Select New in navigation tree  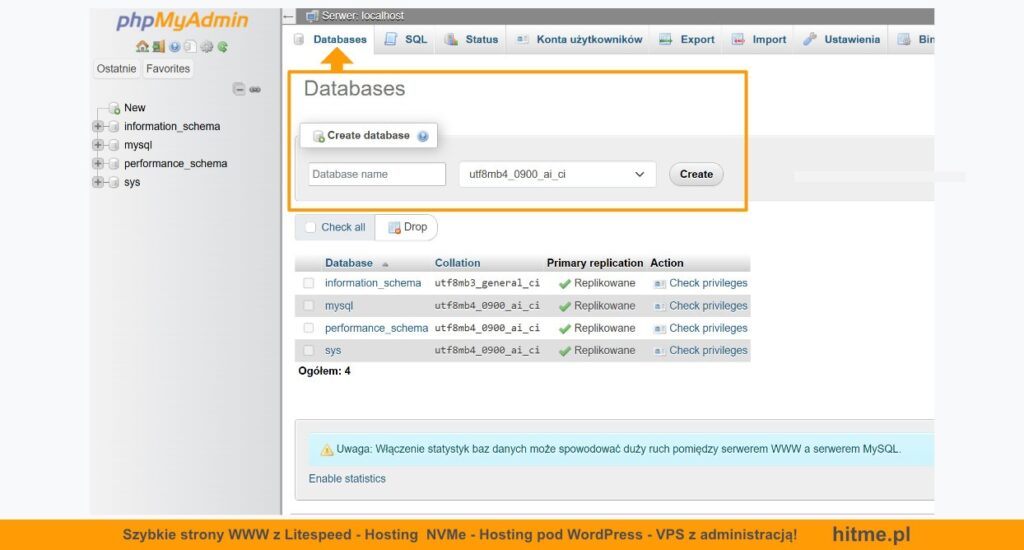(135, 108)
